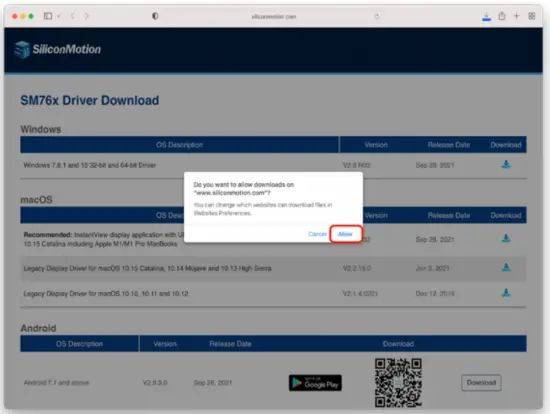Click Cancel in the download permission dialog

(317, 234)
